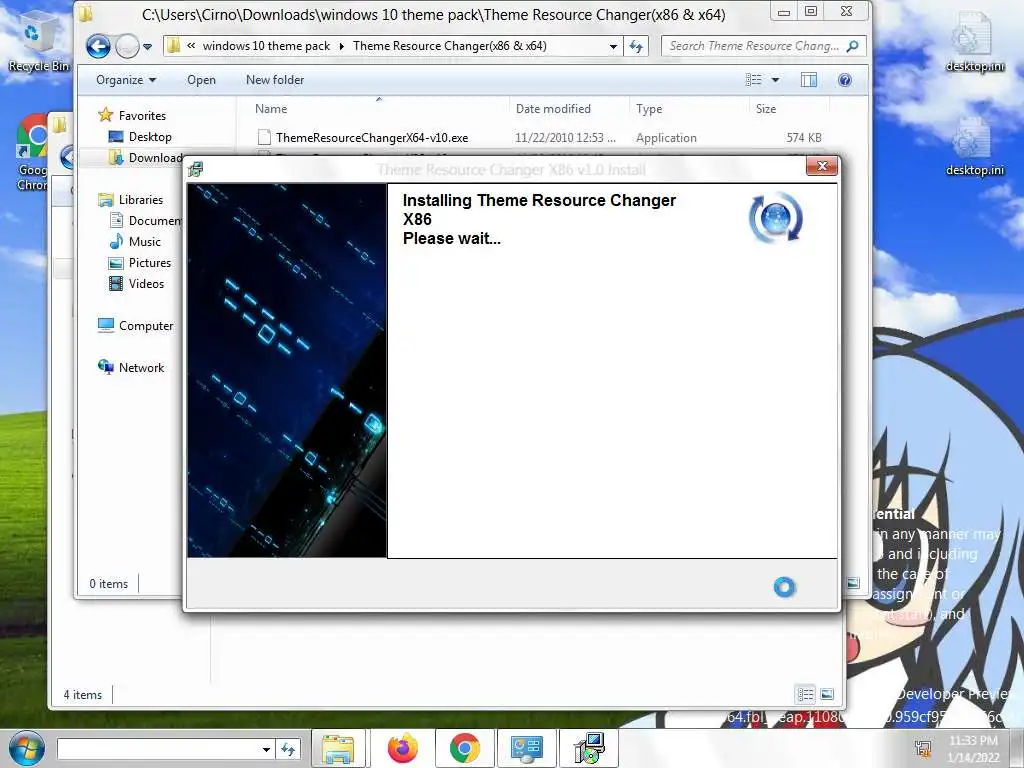Click the Back arrow in Explorer
Viewport: 1024px width, 768px height.
click(x=98, y=46)
